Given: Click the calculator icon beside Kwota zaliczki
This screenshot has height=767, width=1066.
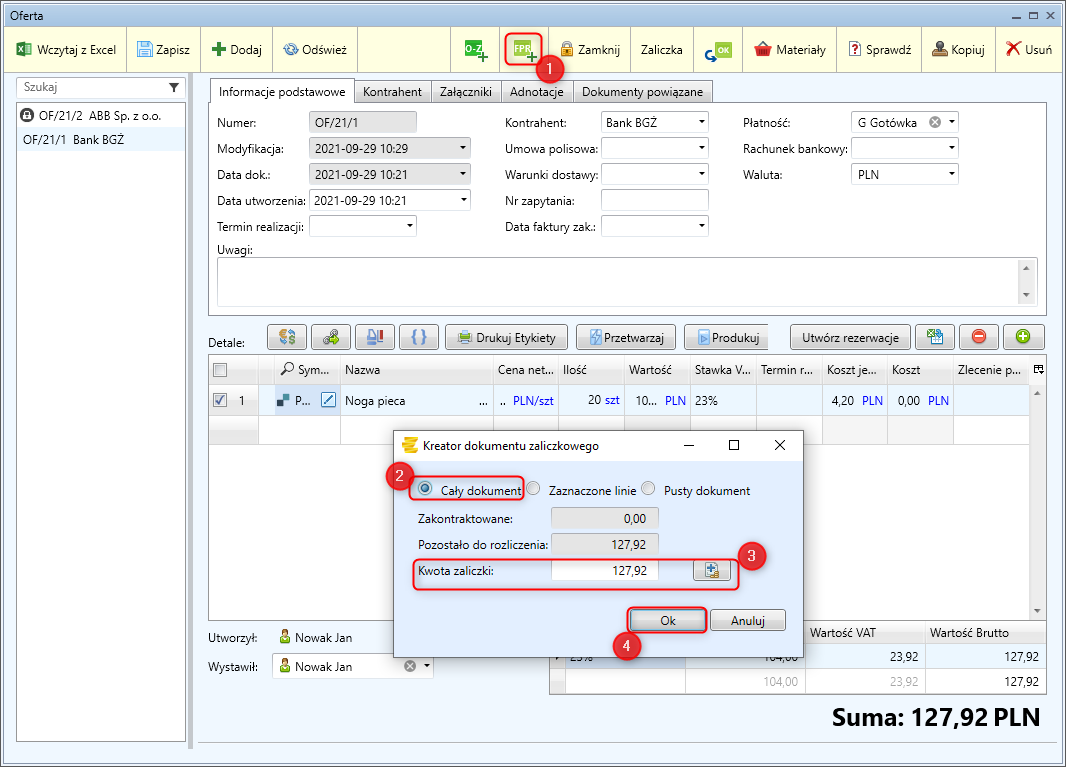Looking at the screenshot, I should point(712,570).
